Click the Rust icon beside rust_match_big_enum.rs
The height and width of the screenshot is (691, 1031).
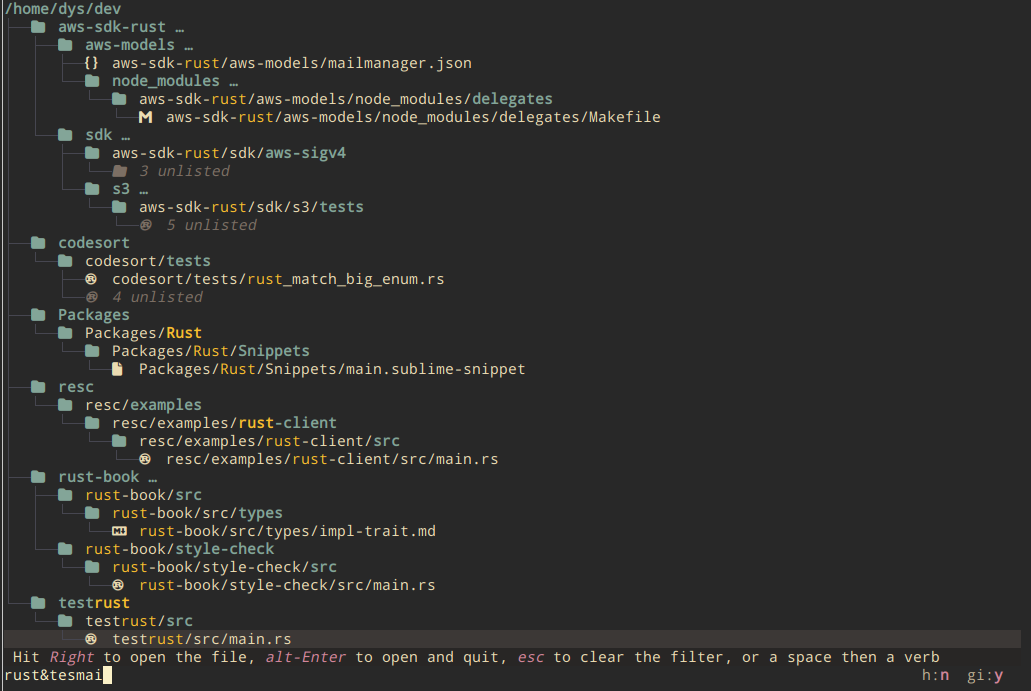(x=92, y=279)
